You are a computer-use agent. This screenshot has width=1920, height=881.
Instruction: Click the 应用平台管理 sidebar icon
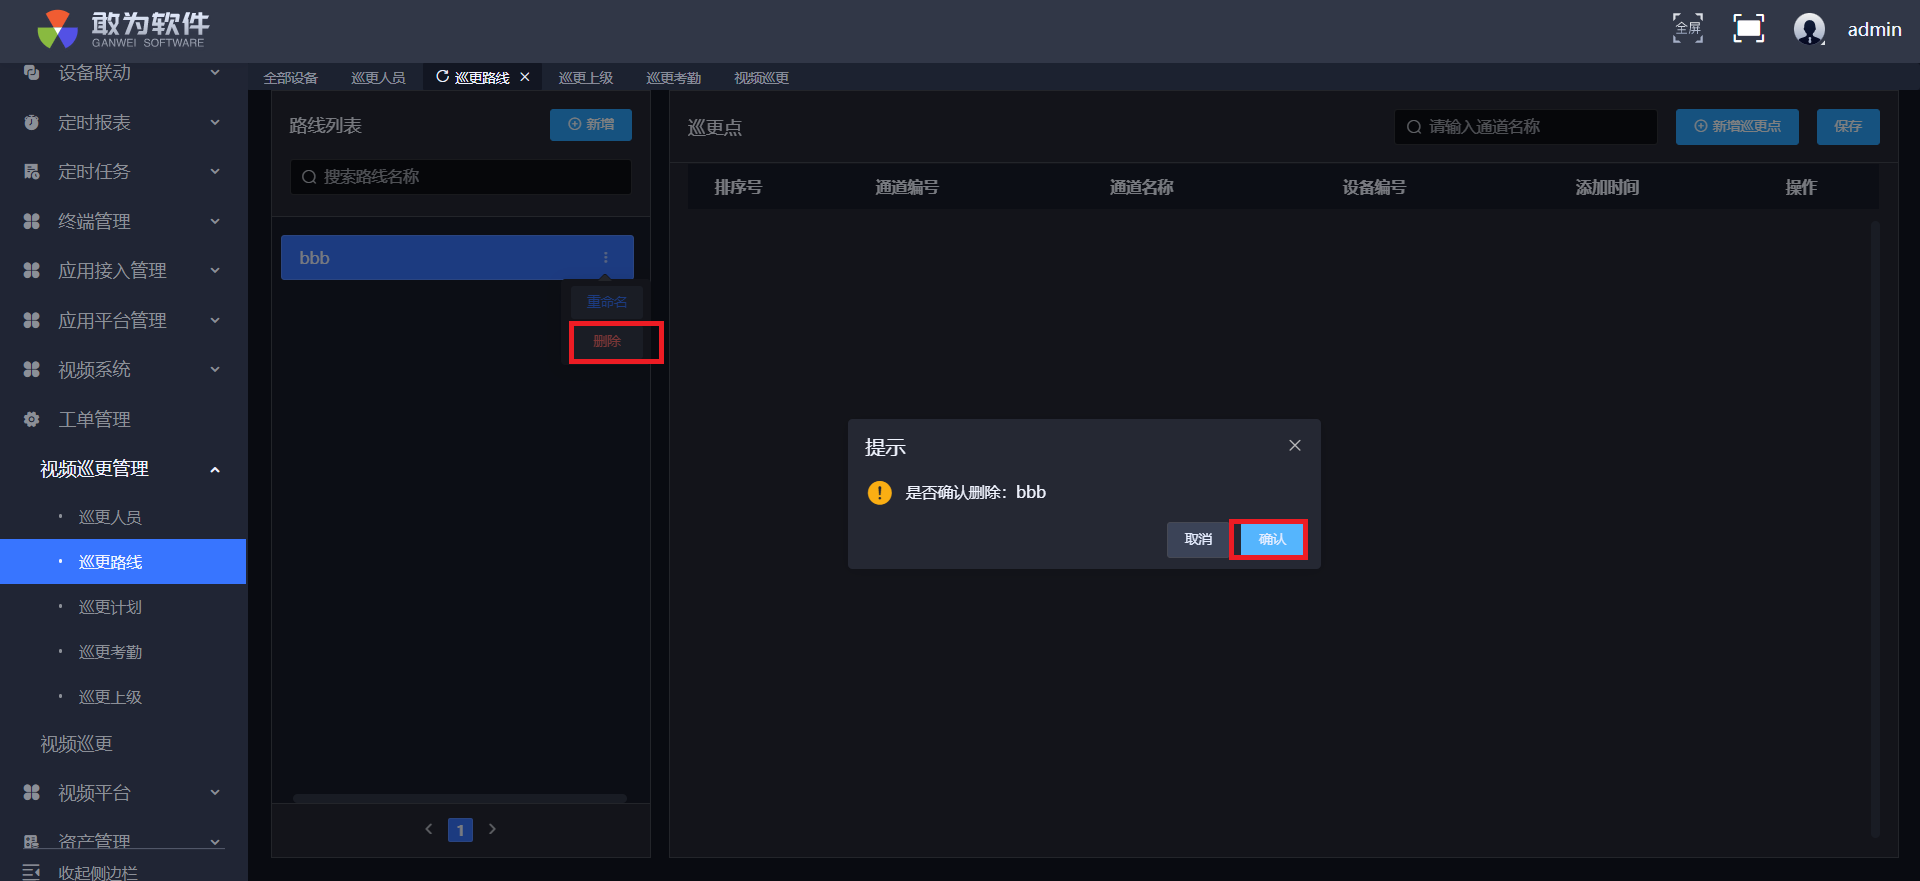(32, 320)
